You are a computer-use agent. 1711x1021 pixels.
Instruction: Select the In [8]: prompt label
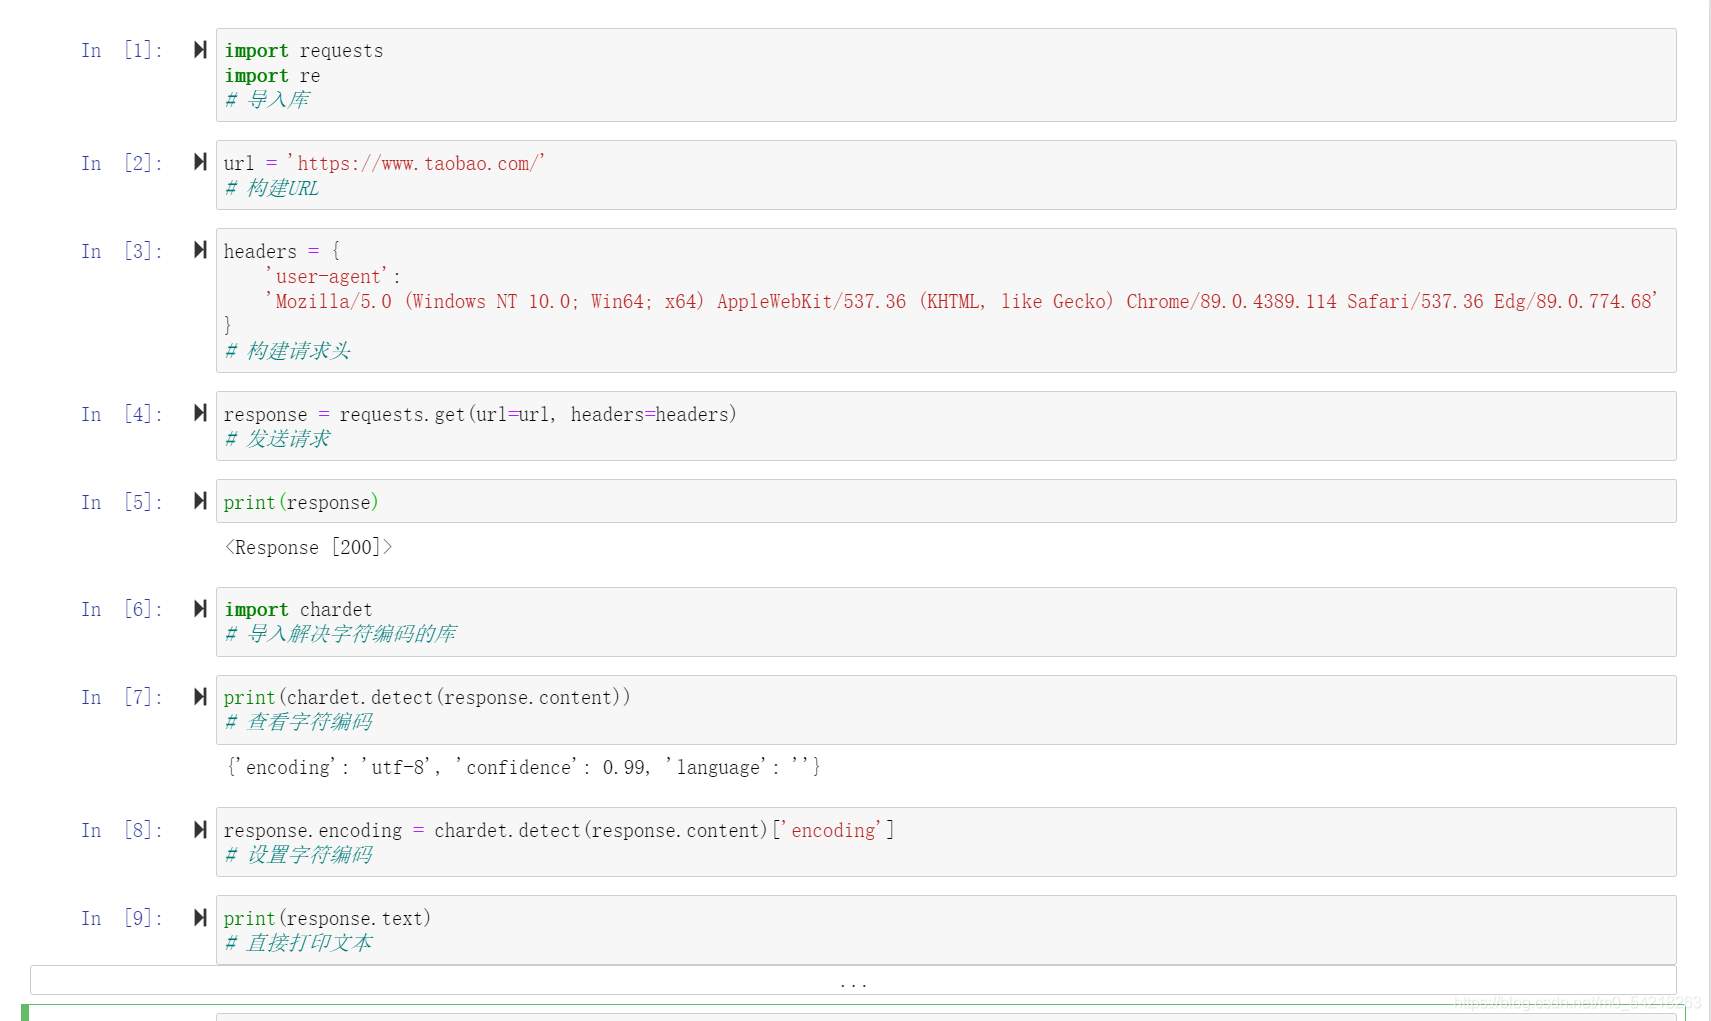click(122, 830)
